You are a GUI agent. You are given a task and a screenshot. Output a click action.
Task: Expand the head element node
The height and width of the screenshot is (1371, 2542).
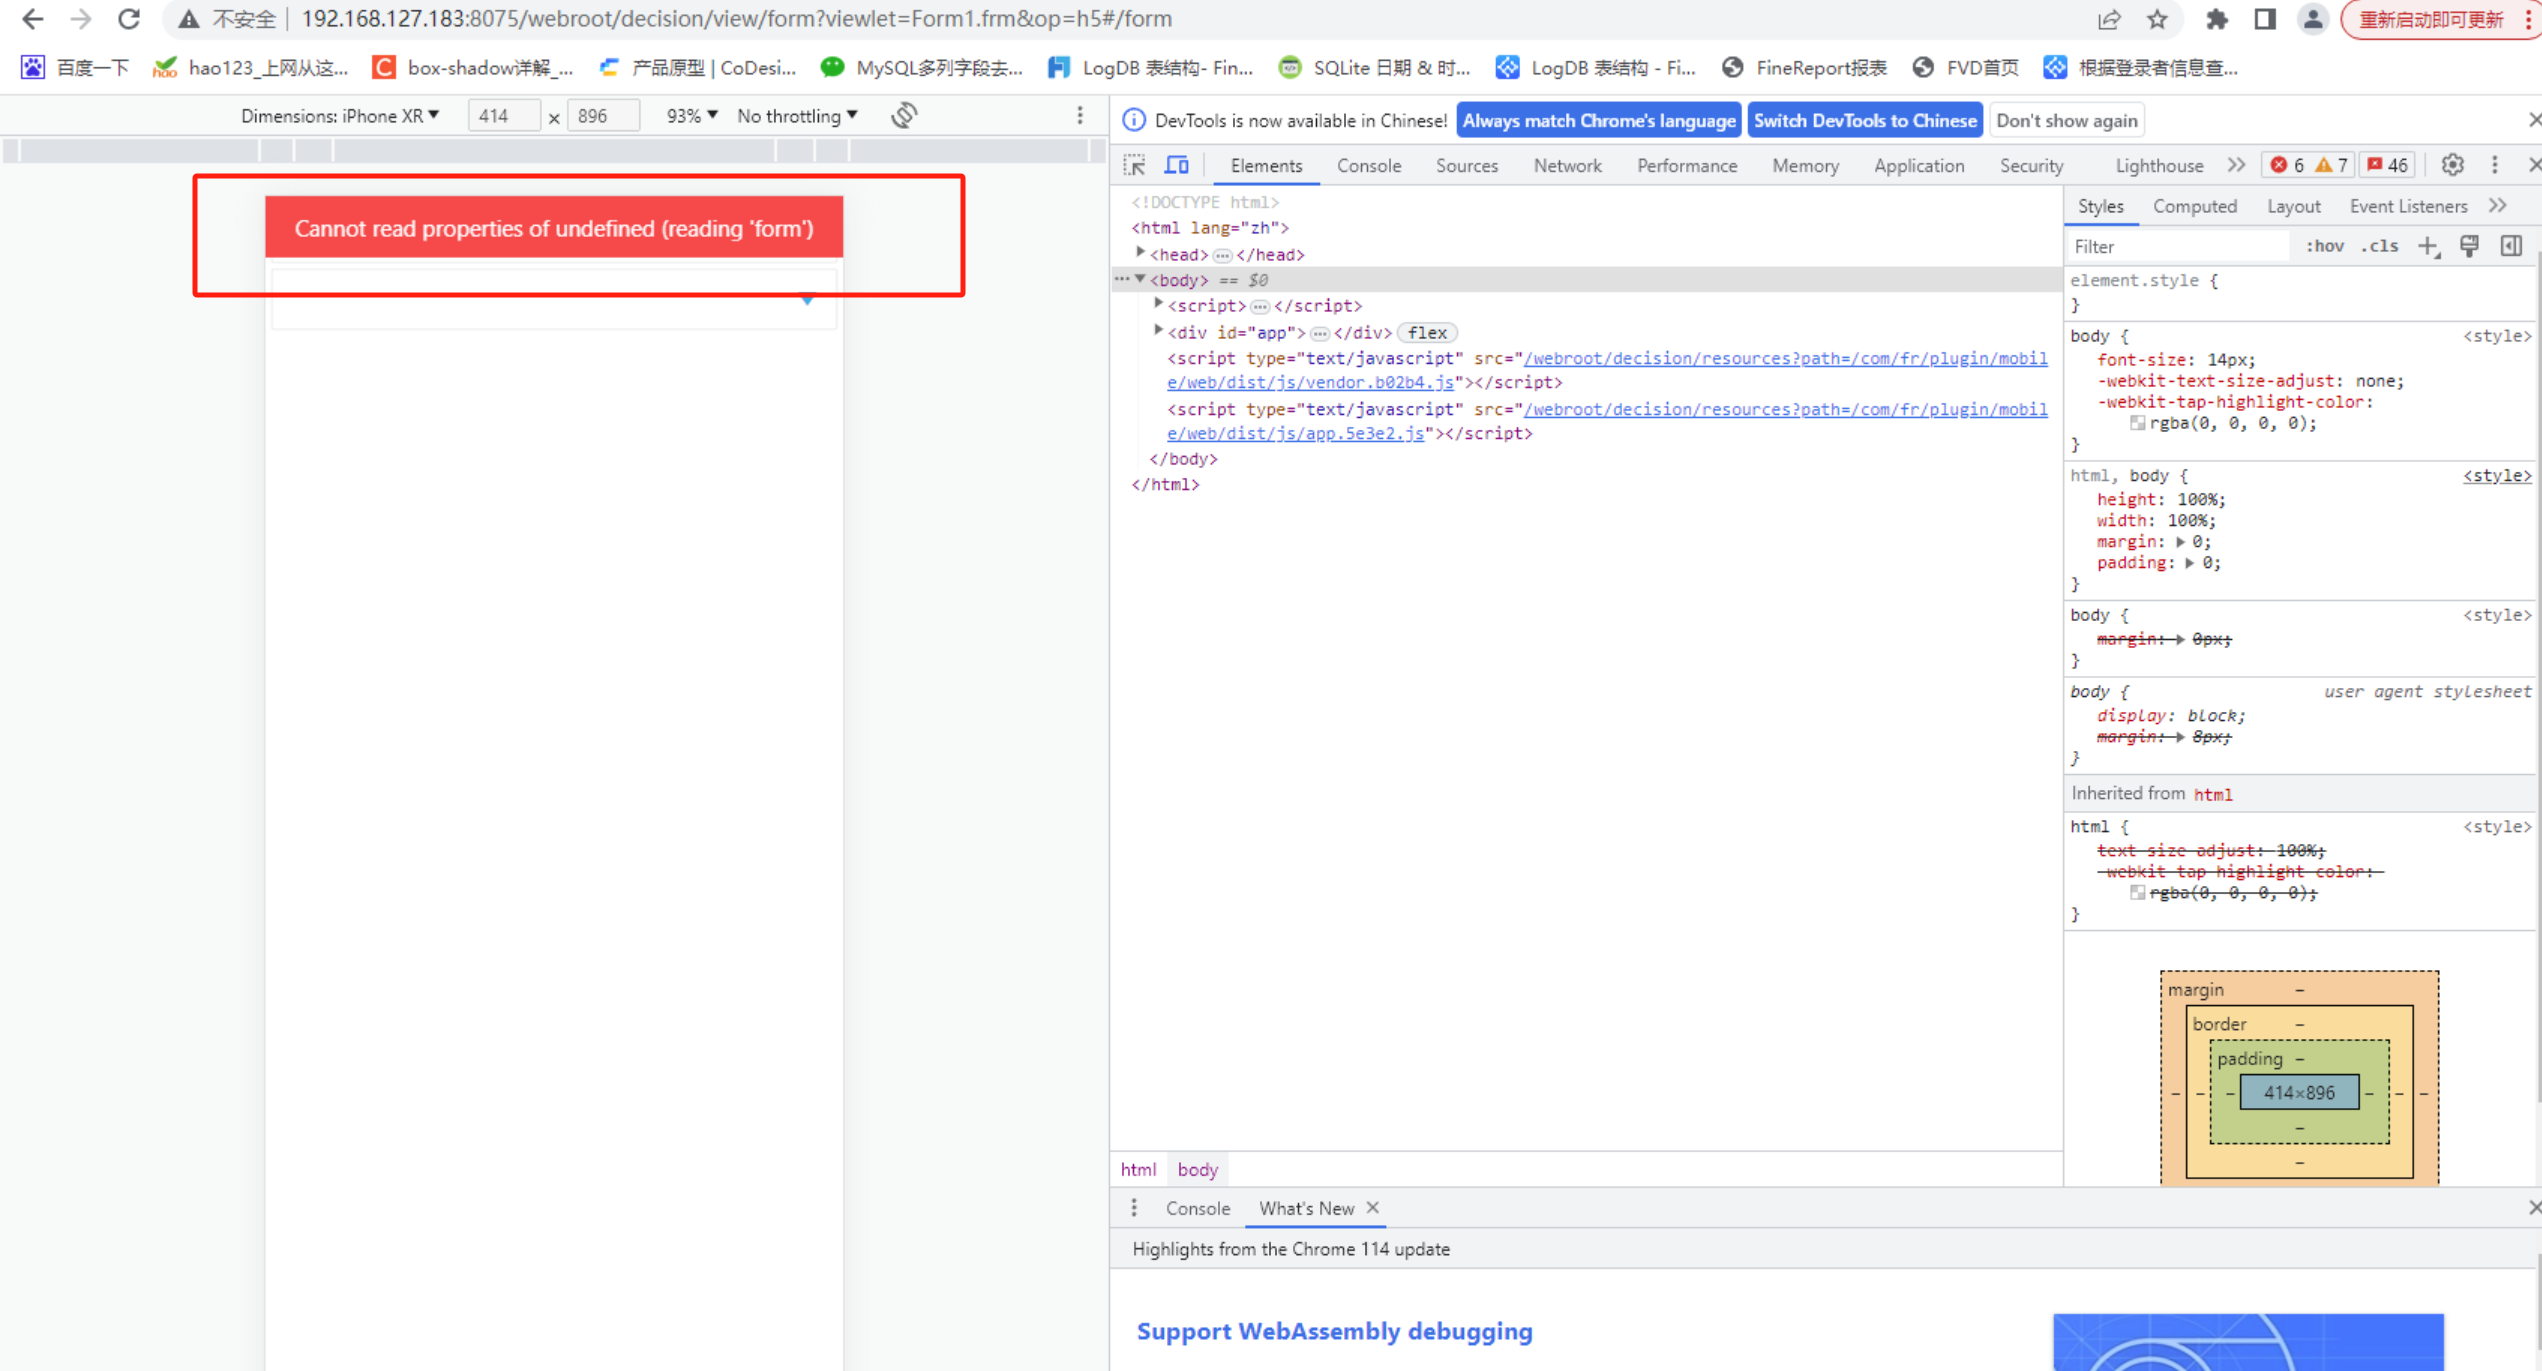[x=1140, y=254]
